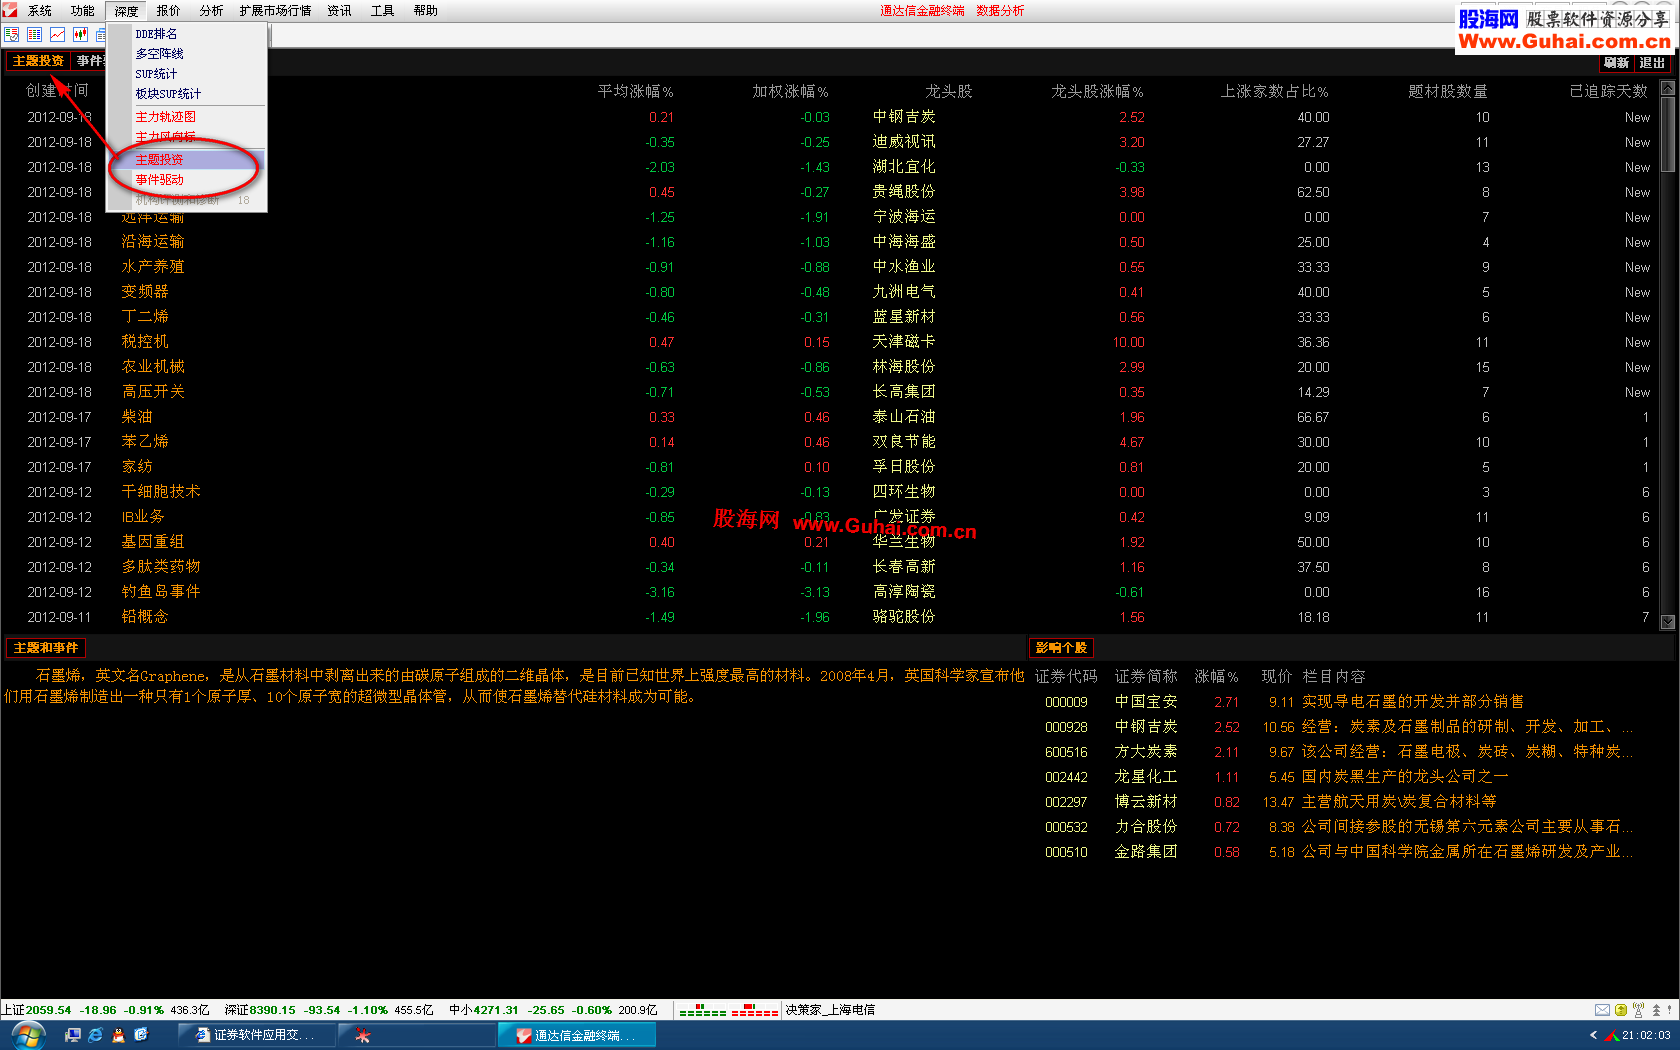Sort by 题材股数量 column header
The width and height of the screenshot is (1680, 1050).
1447,91
